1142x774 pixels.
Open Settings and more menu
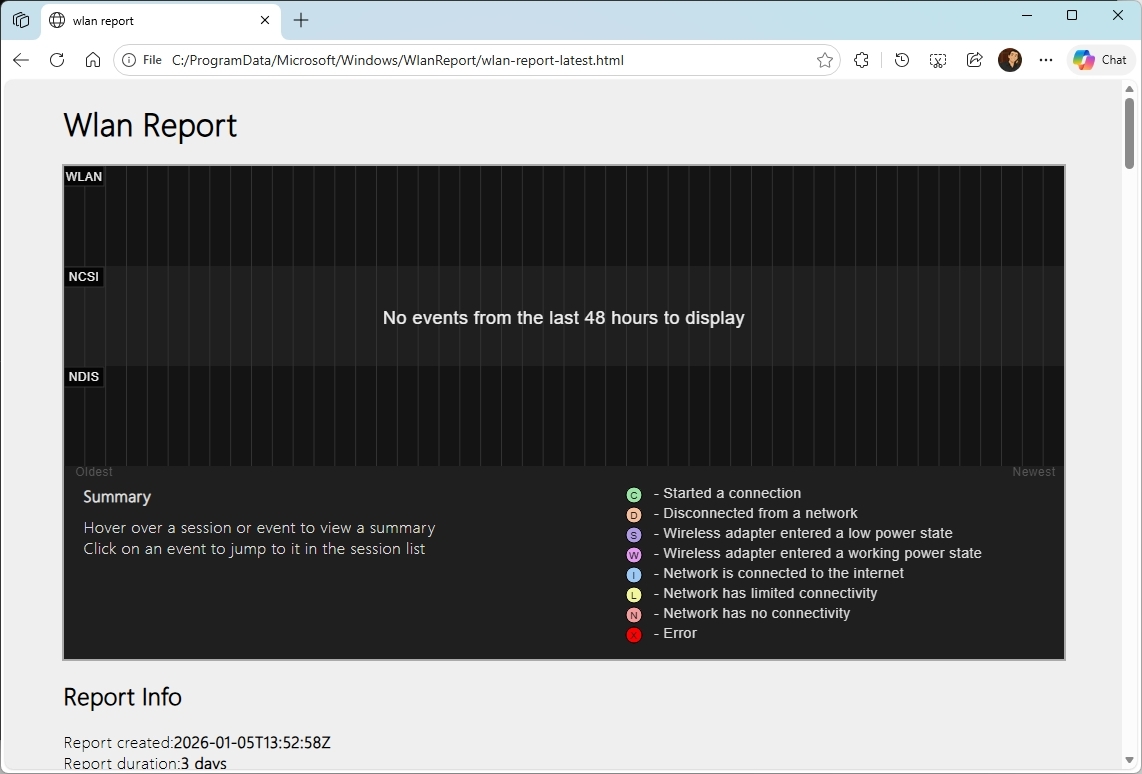coord(1046,60)
